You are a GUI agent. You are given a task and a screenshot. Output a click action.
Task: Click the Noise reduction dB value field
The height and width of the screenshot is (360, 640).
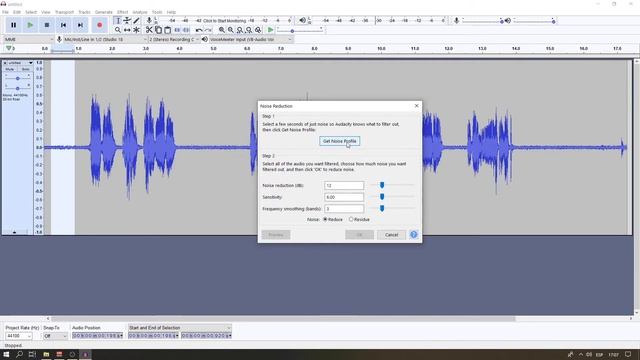[344, 185]
